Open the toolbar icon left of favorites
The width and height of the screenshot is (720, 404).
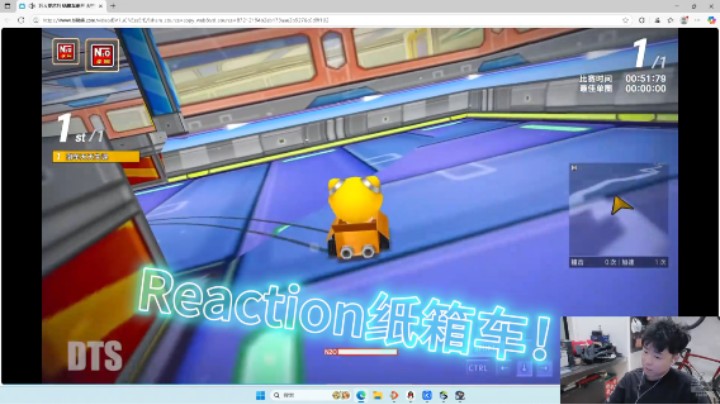tap(657, 20)
